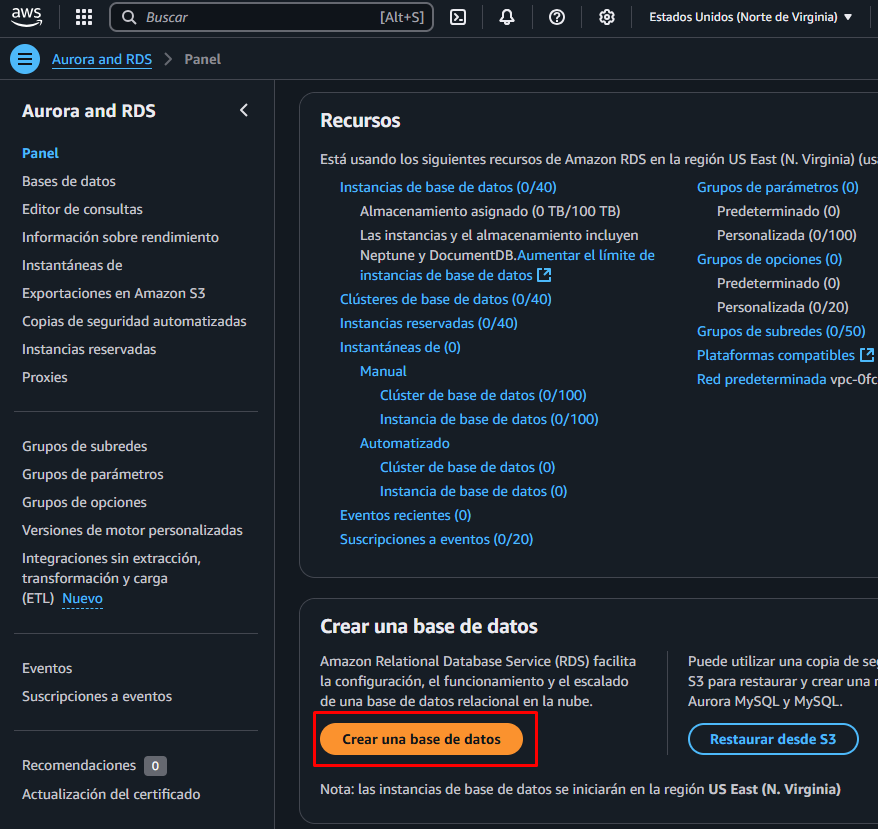
Task: Click Grupos de parámetros (0) resource link
Action: (x=777, y=187)
